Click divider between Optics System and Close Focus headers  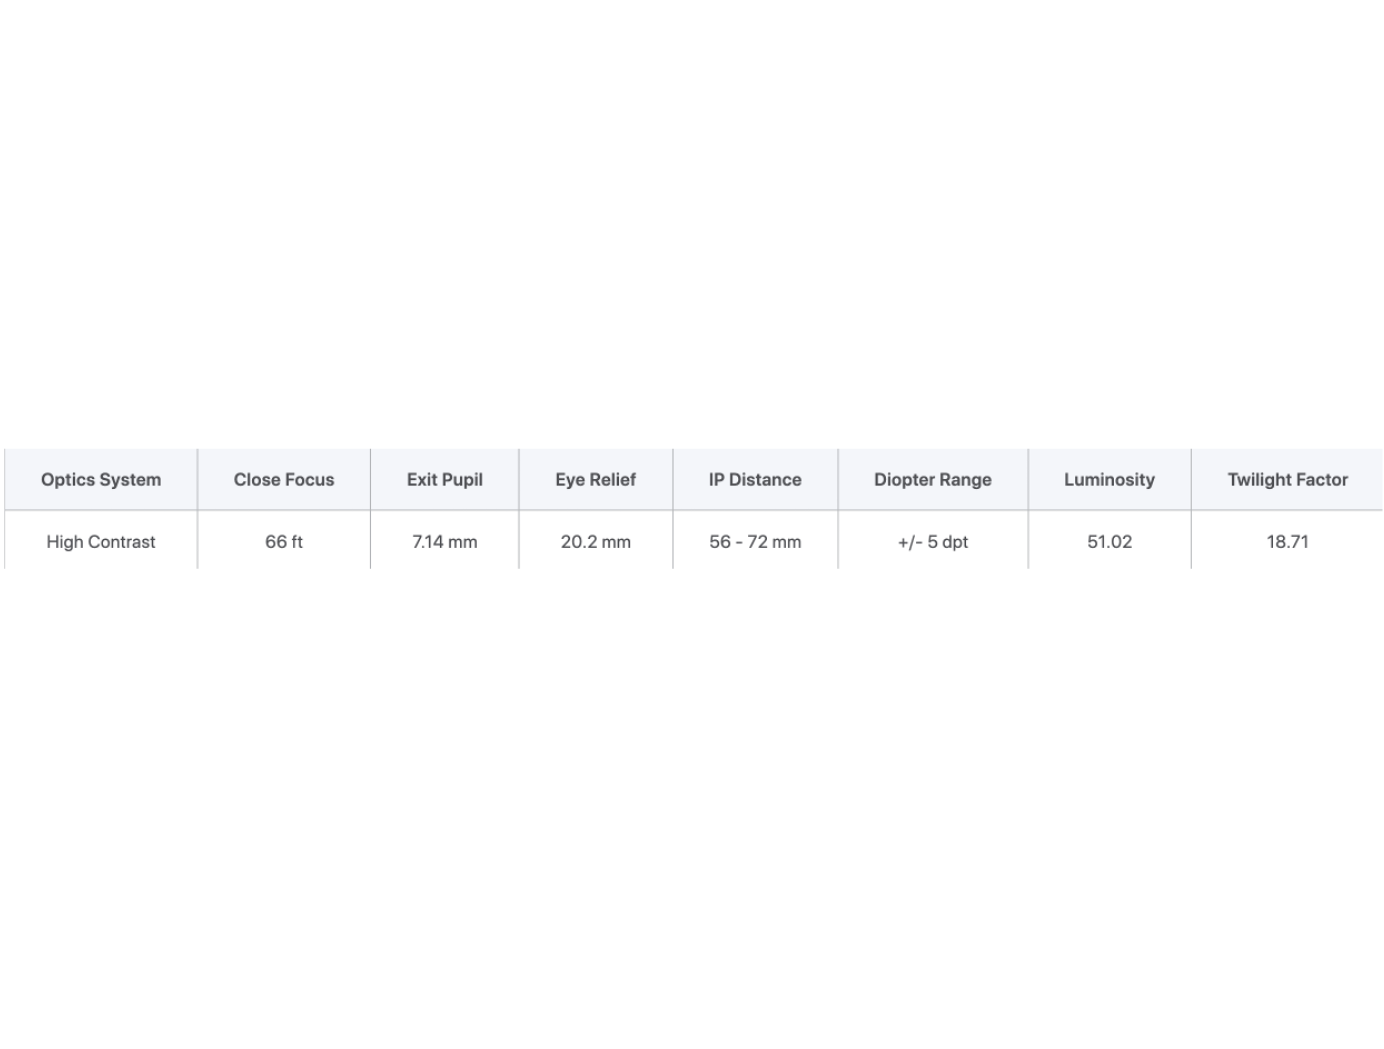198,480
